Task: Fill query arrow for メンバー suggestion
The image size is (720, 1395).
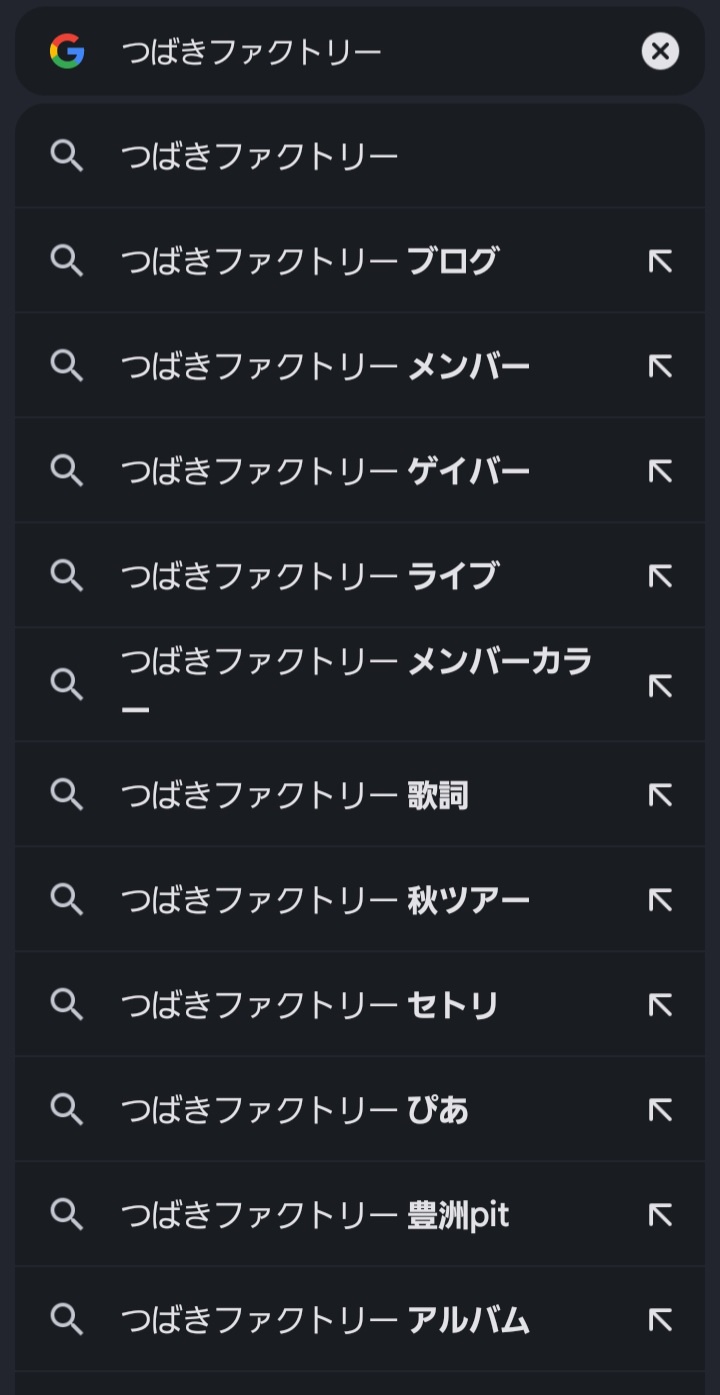Action: (x=660, y=366)
